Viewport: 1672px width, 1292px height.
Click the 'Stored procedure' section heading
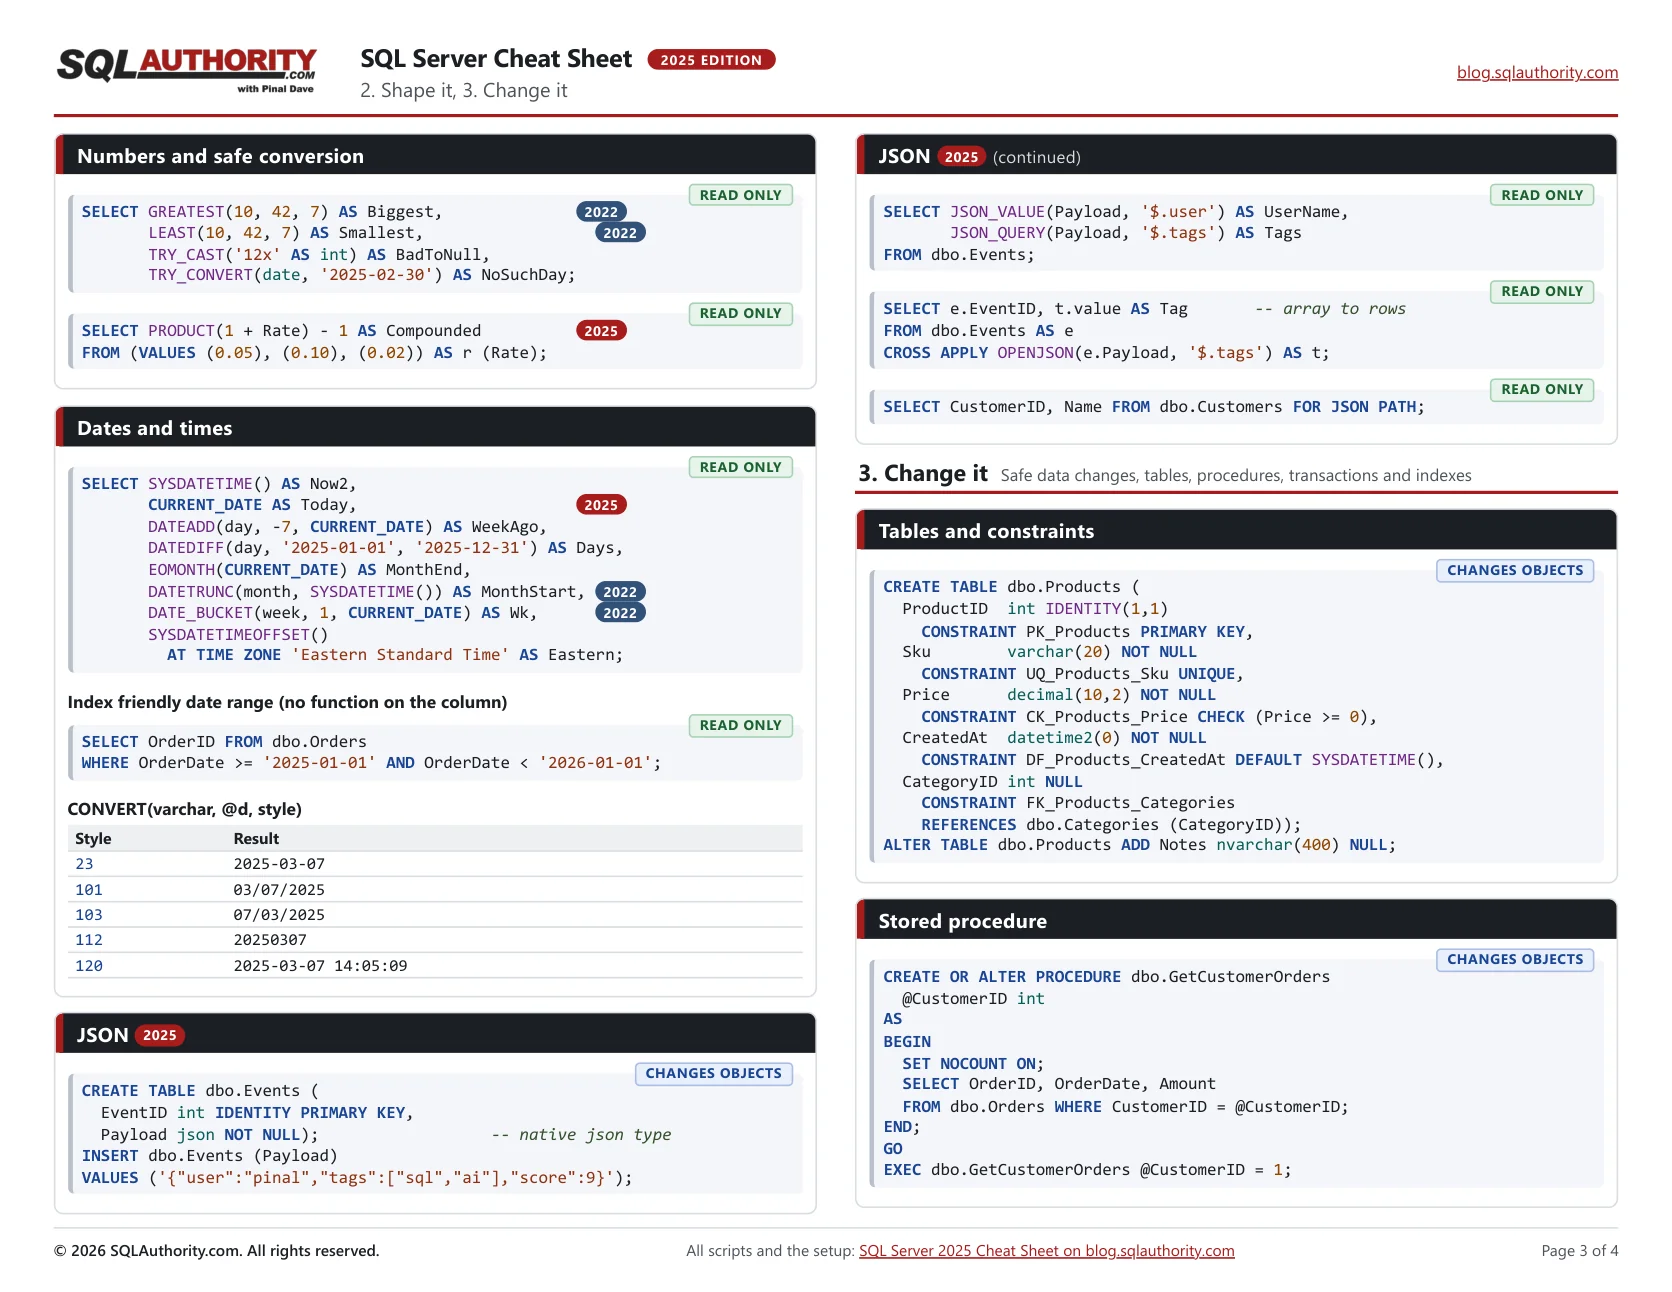tap(962, 921)
